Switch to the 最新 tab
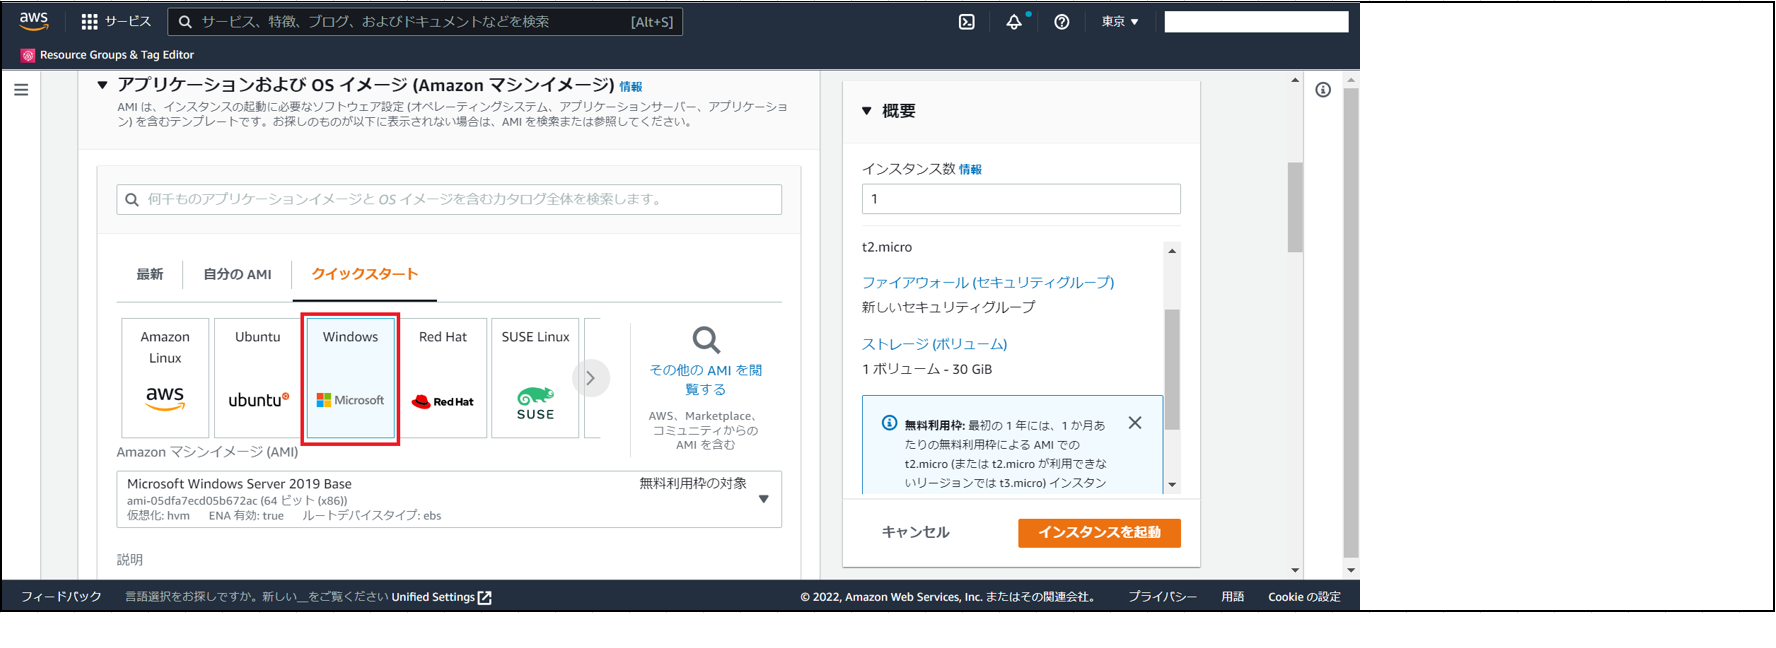1776x648 pixels. point(150,274)
